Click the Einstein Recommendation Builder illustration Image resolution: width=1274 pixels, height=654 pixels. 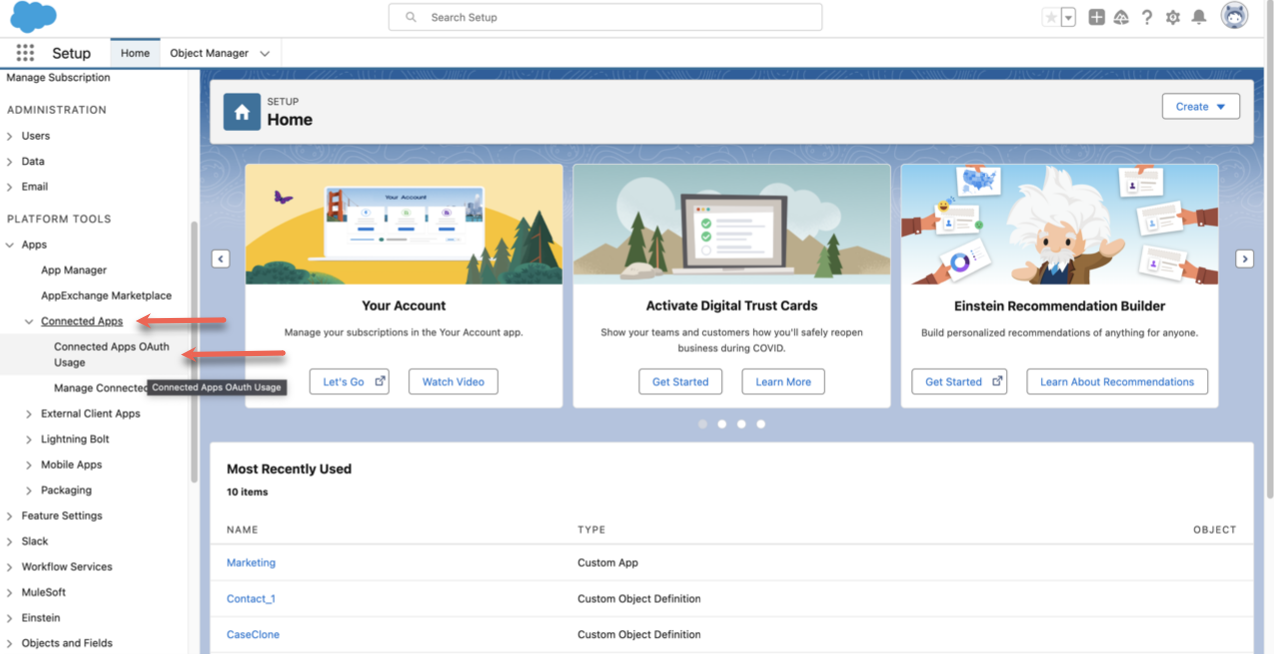1060,225
